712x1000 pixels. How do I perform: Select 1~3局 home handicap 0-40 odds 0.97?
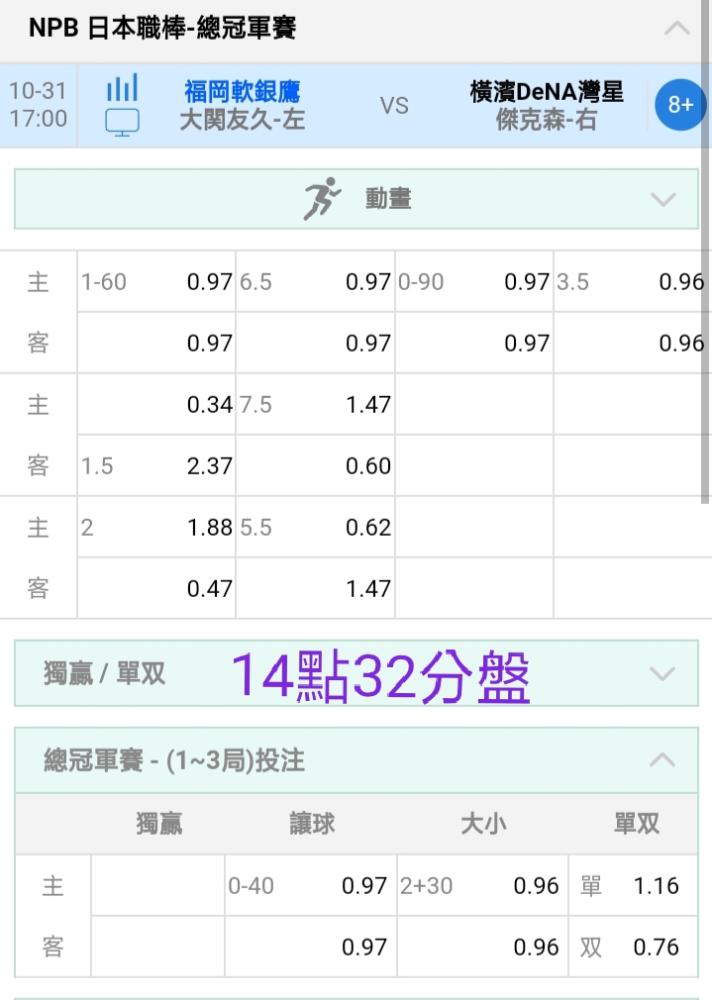pyautogui.click(x=311, y=885)
